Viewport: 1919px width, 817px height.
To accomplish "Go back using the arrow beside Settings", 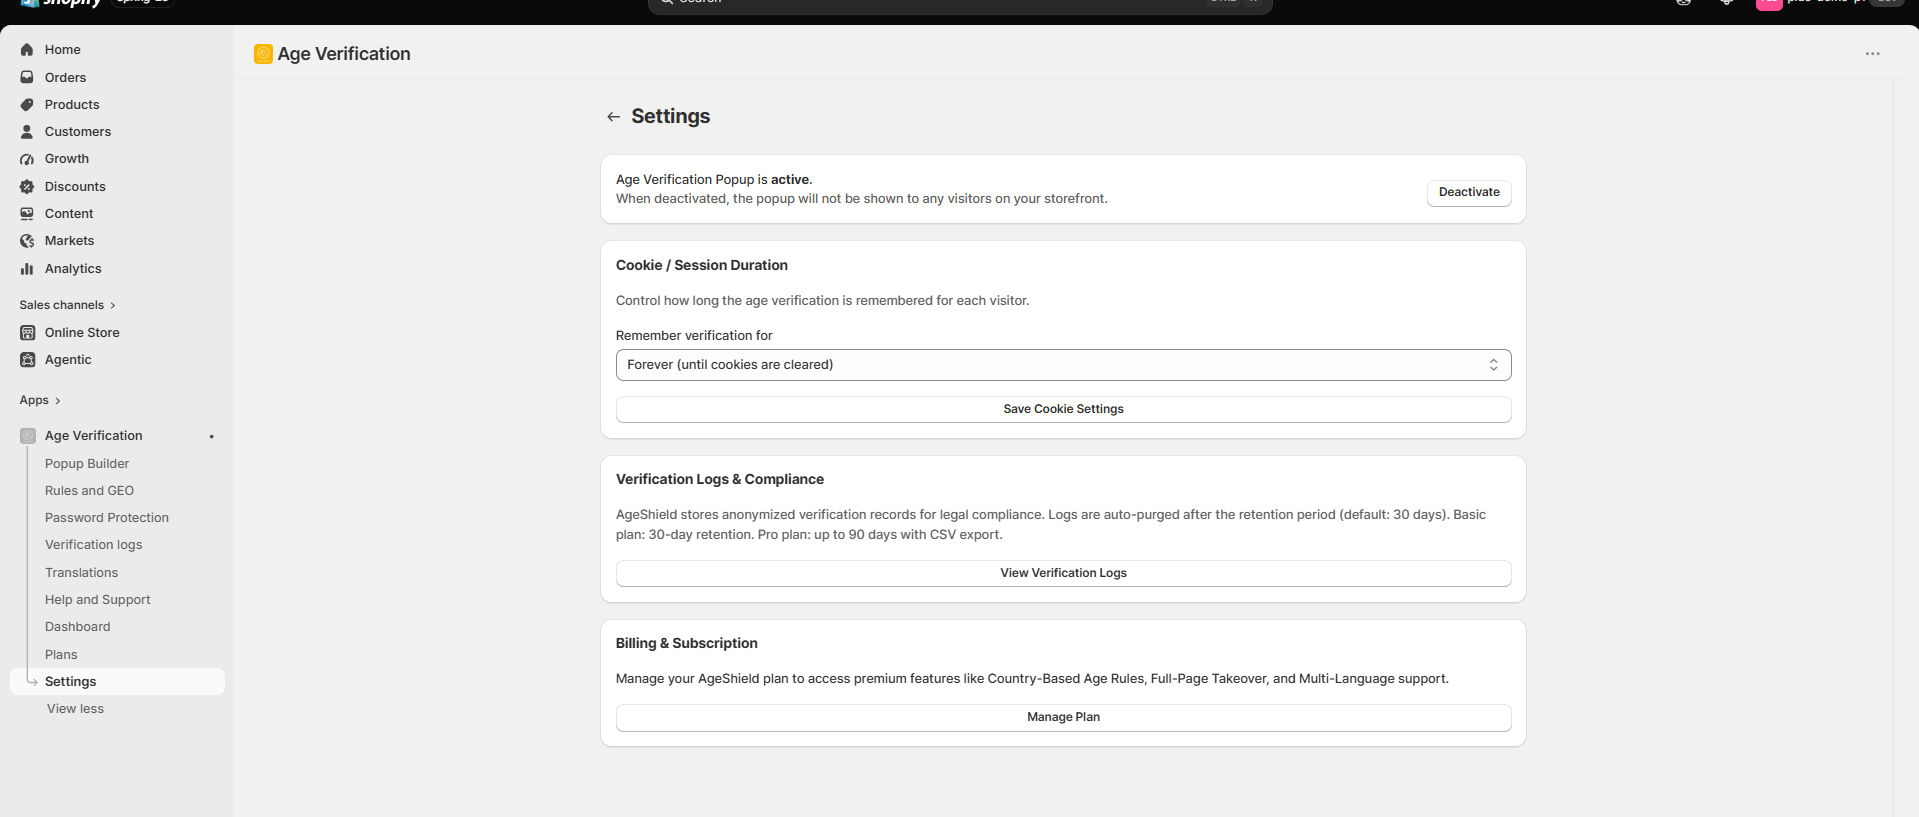I will pos(613,117).
